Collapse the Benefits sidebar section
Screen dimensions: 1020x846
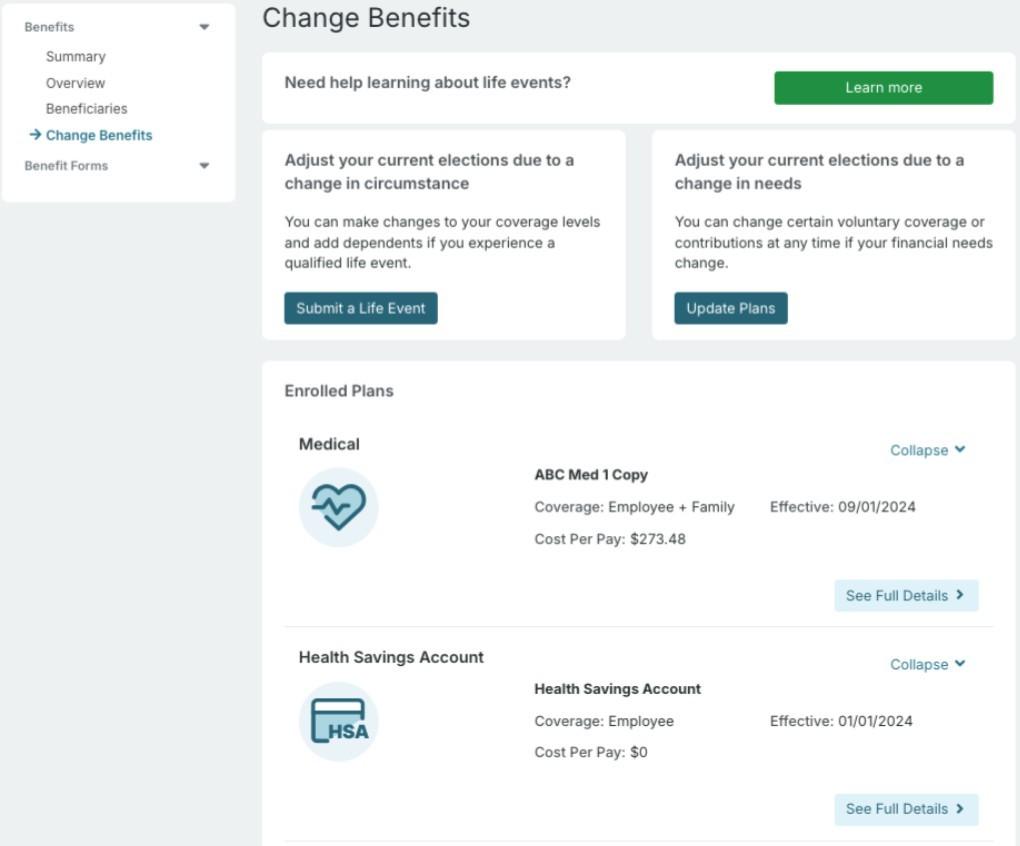click(x=204, y=27)
